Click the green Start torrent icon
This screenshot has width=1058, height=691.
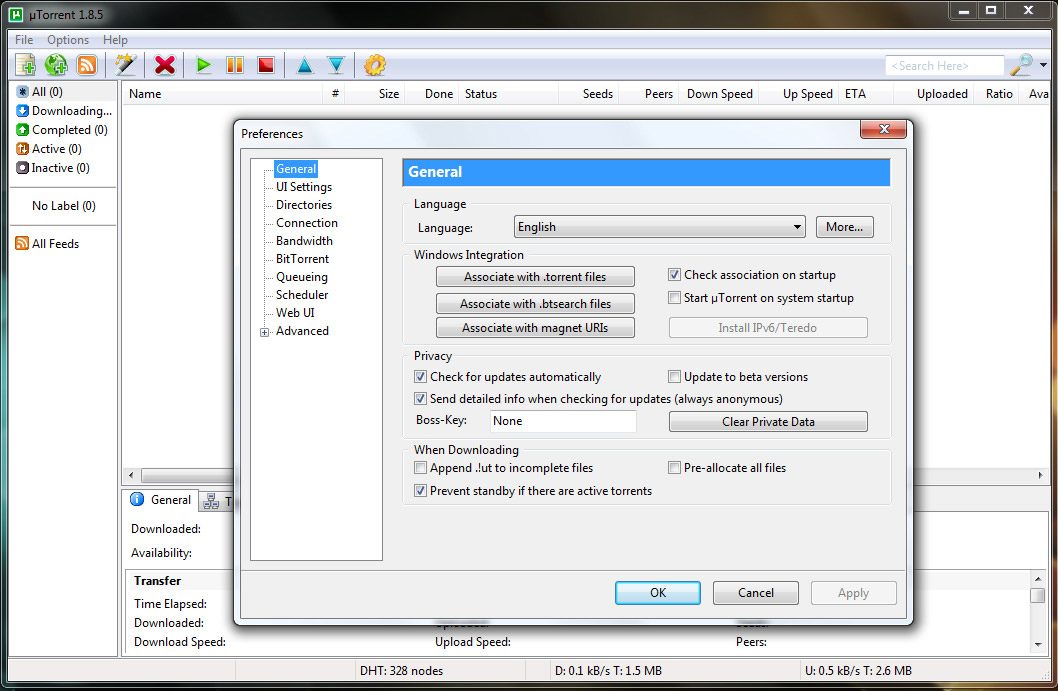coord(203,65)
